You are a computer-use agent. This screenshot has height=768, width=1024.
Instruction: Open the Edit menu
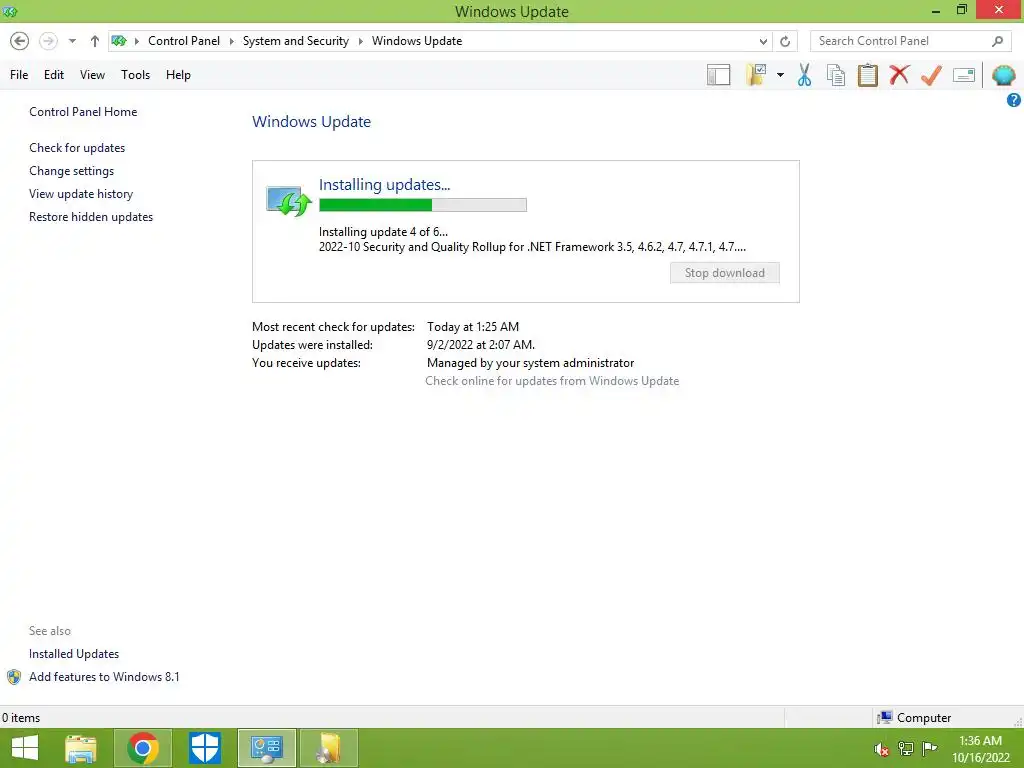coord(54,75)
